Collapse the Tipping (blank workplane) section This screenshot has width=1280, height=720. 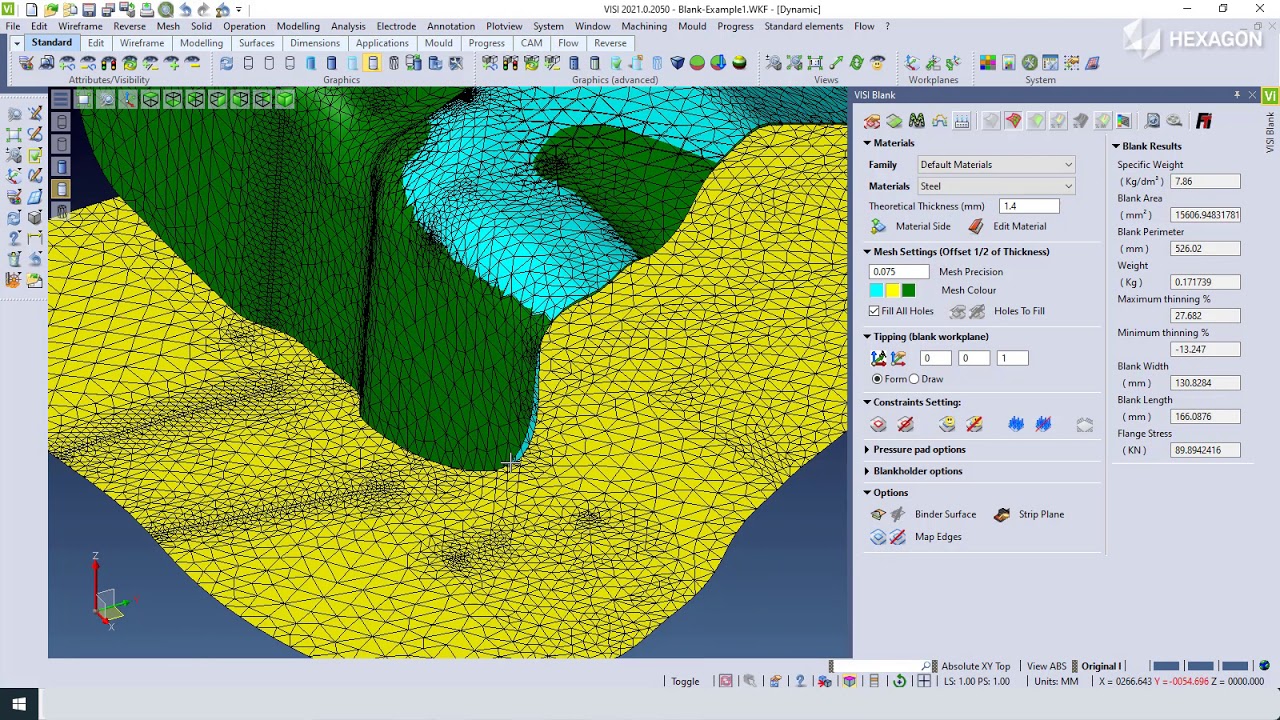(867, 337)
